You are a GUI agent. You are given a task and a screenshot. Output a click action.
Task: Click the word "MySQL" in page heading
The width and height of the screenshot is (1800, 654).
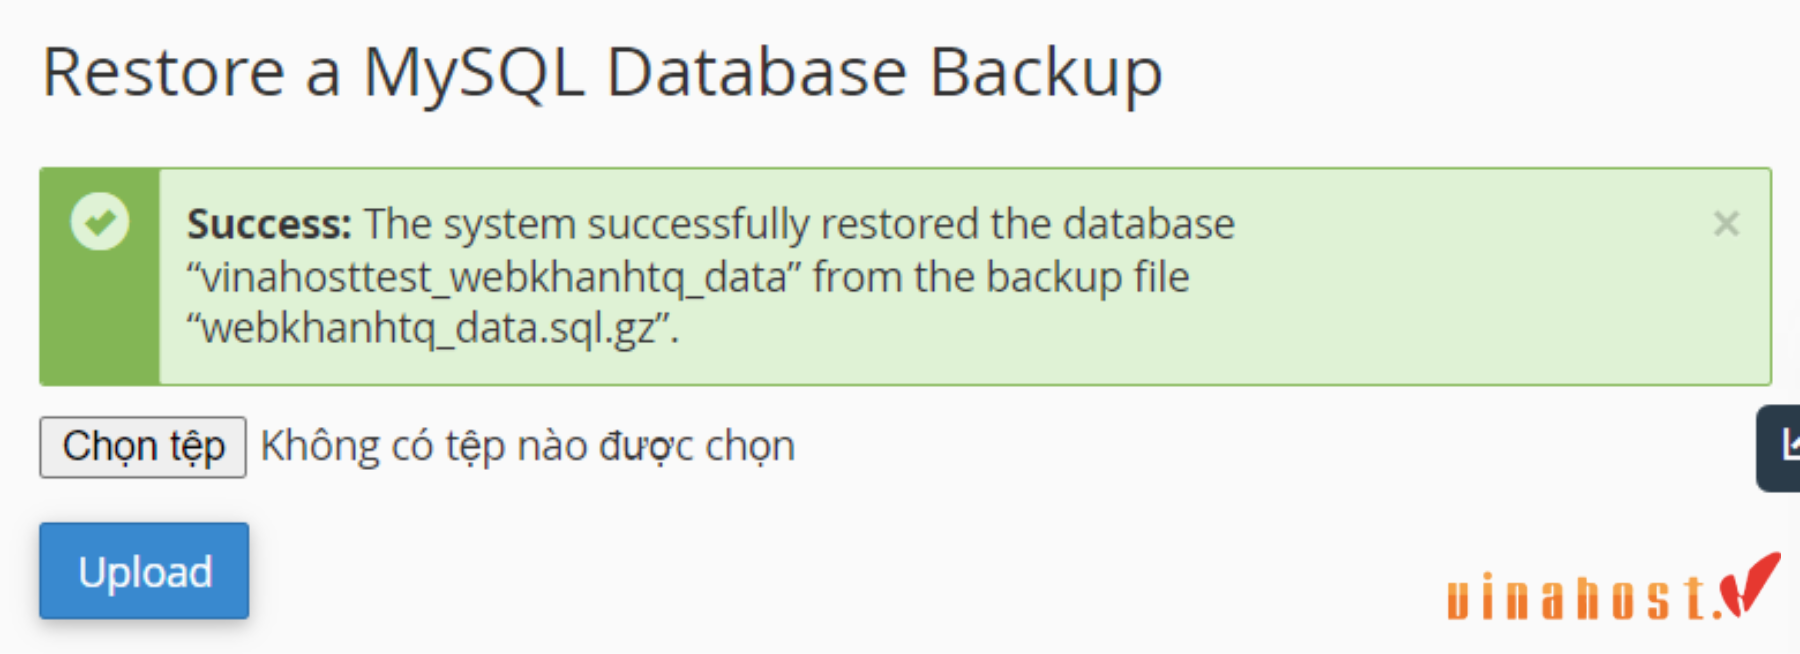click(x=473, y=75)
